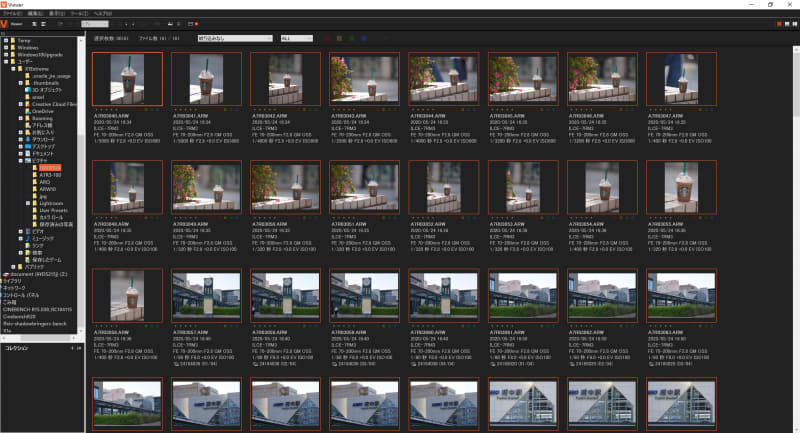Select the OneDrive folder
The image size is (800, 433).
pos(43,111)
